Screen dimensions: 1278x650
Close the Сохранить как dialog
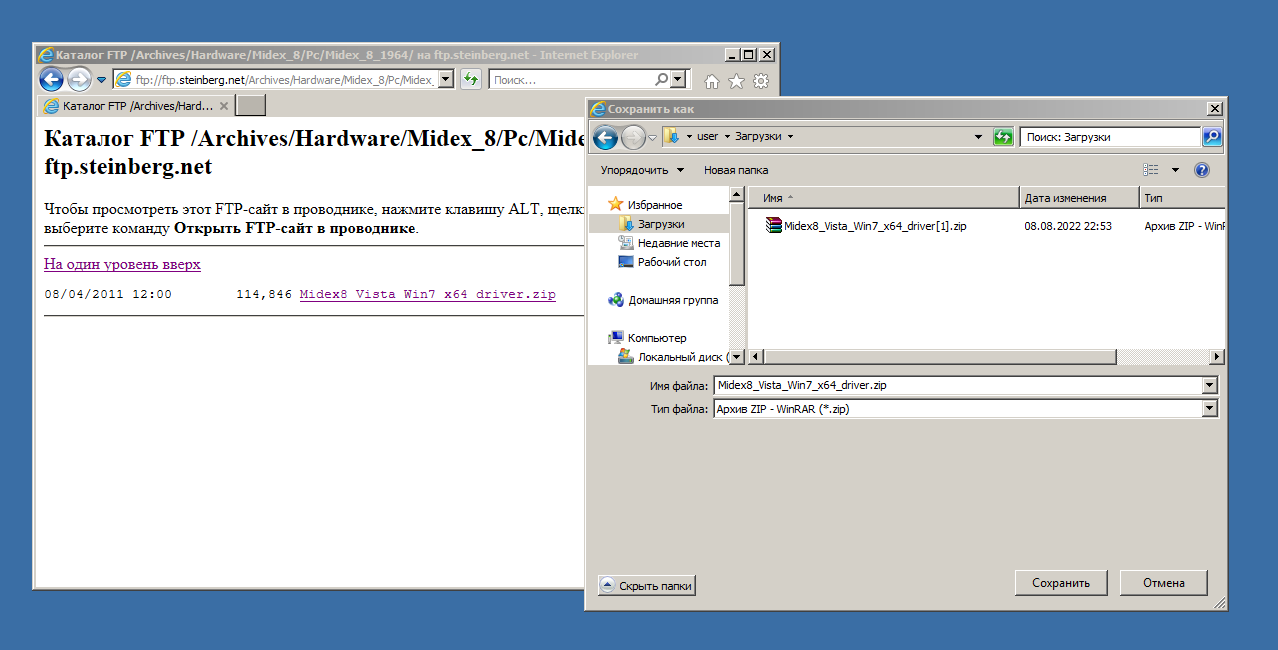pos(1215,108)
